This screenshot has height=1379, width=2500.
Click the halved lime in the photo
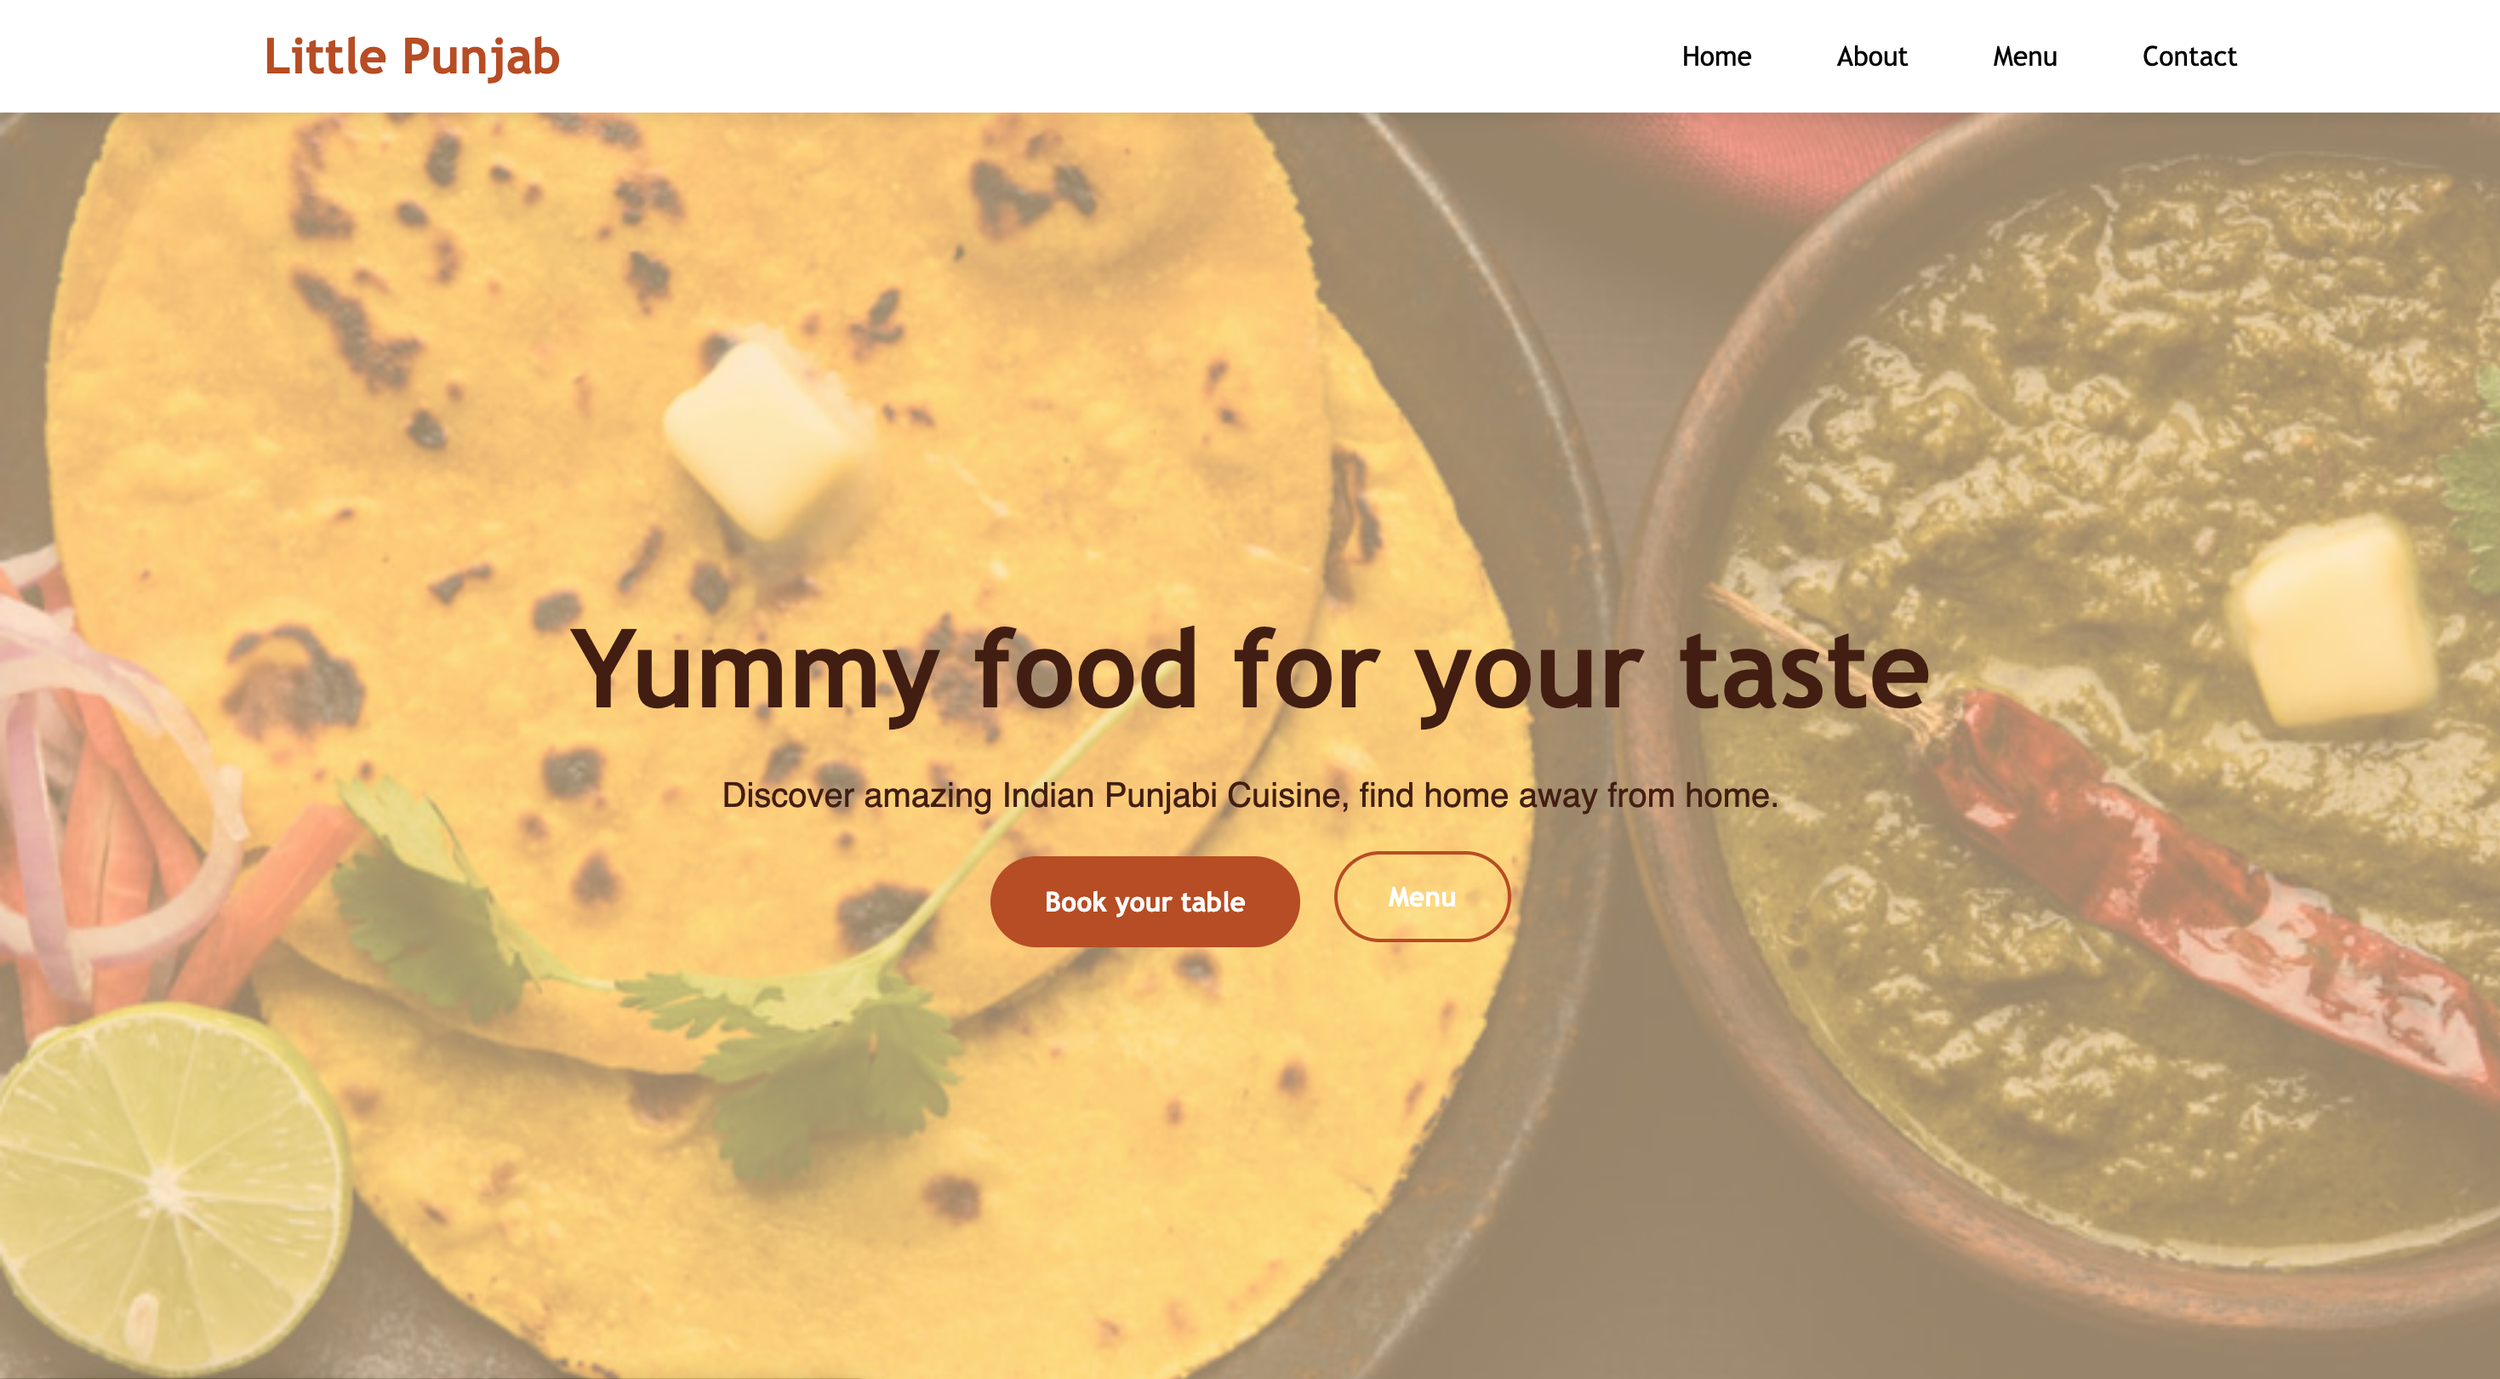[170, 1190]
